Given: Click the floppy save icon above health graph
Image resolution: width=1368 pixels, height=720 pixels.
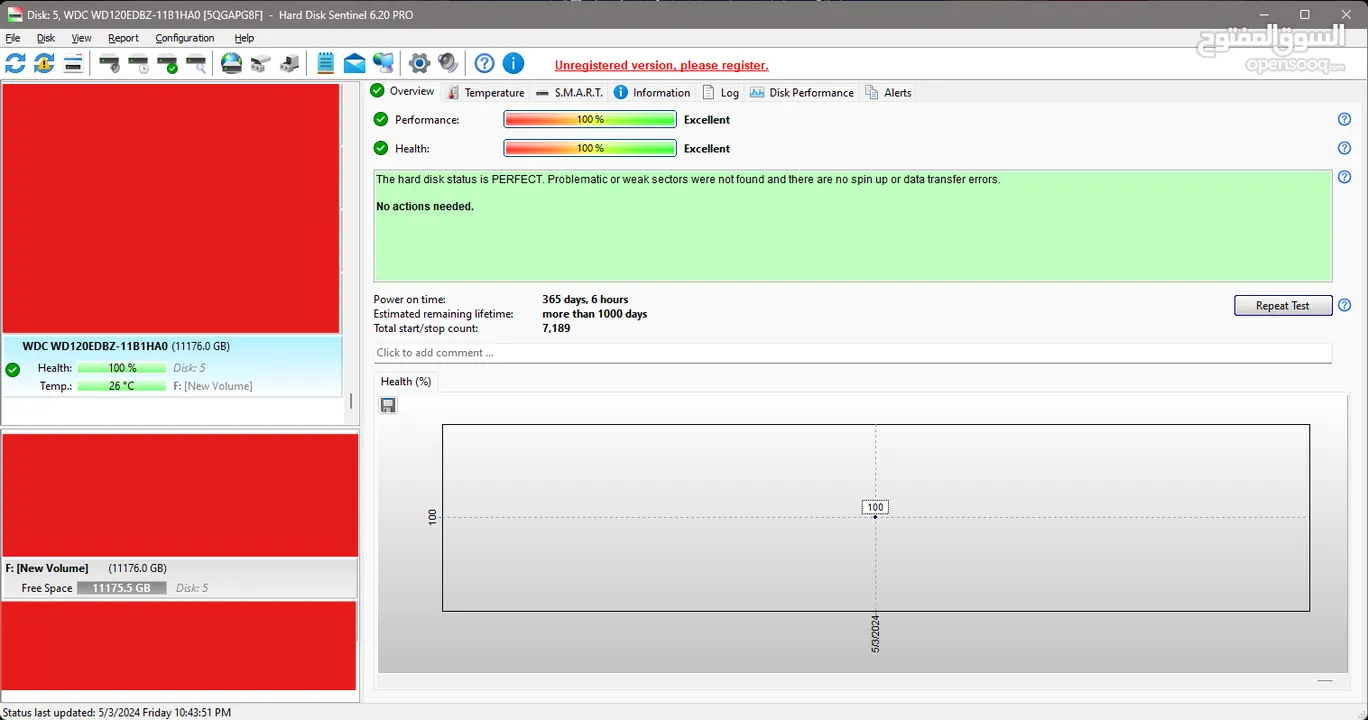Looking at the screenshot, I should click(x=388, y=405).
